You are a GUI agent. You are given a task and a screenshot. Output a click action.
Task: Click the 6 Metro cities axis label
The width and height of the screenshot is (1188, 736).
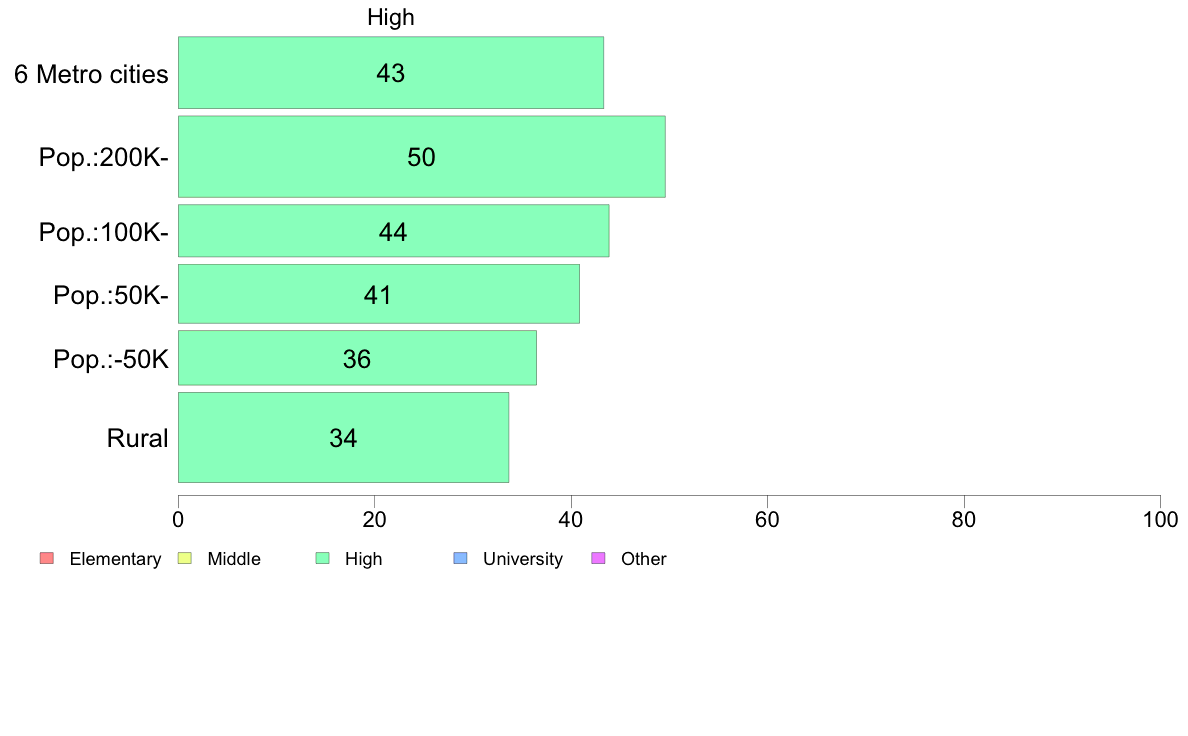pyautogui.click(x=91, y=74)
